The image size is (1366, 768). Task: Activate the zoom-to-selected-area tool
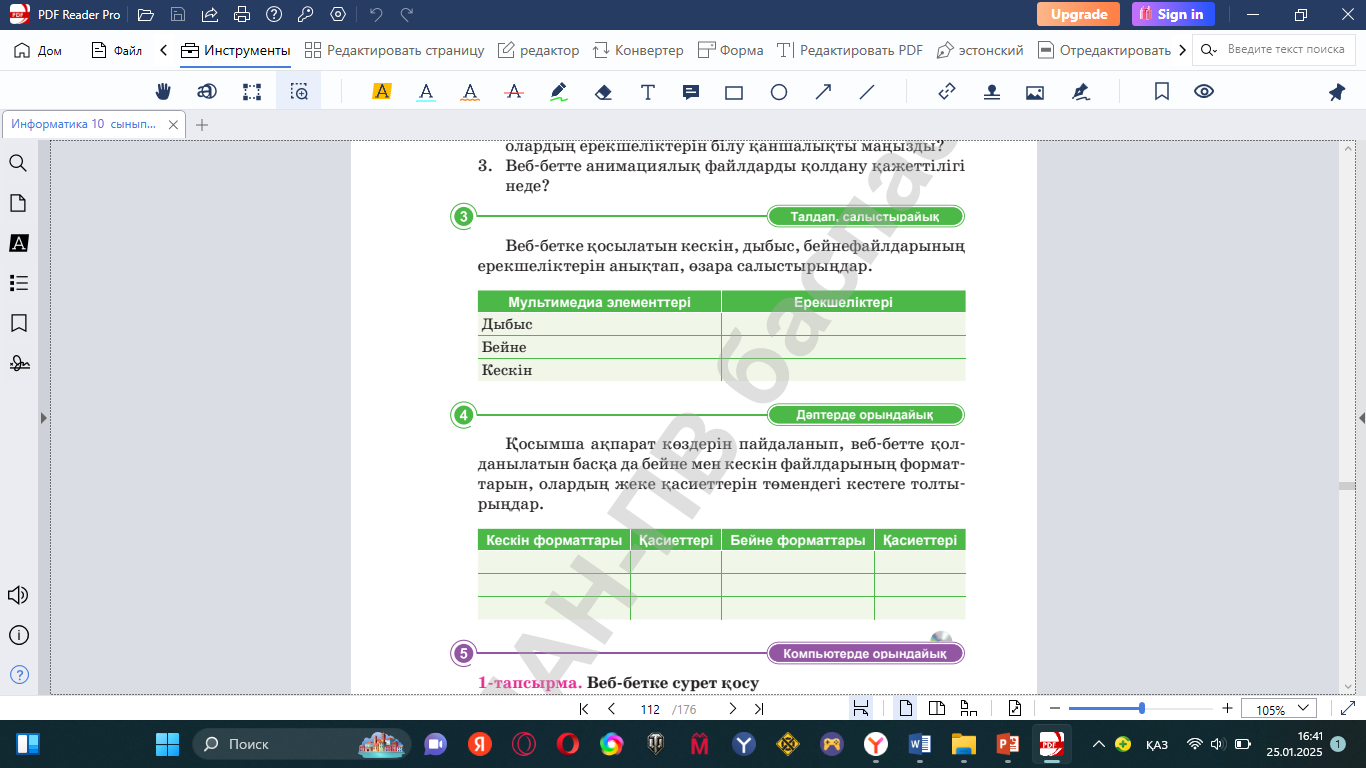(299, 92)
